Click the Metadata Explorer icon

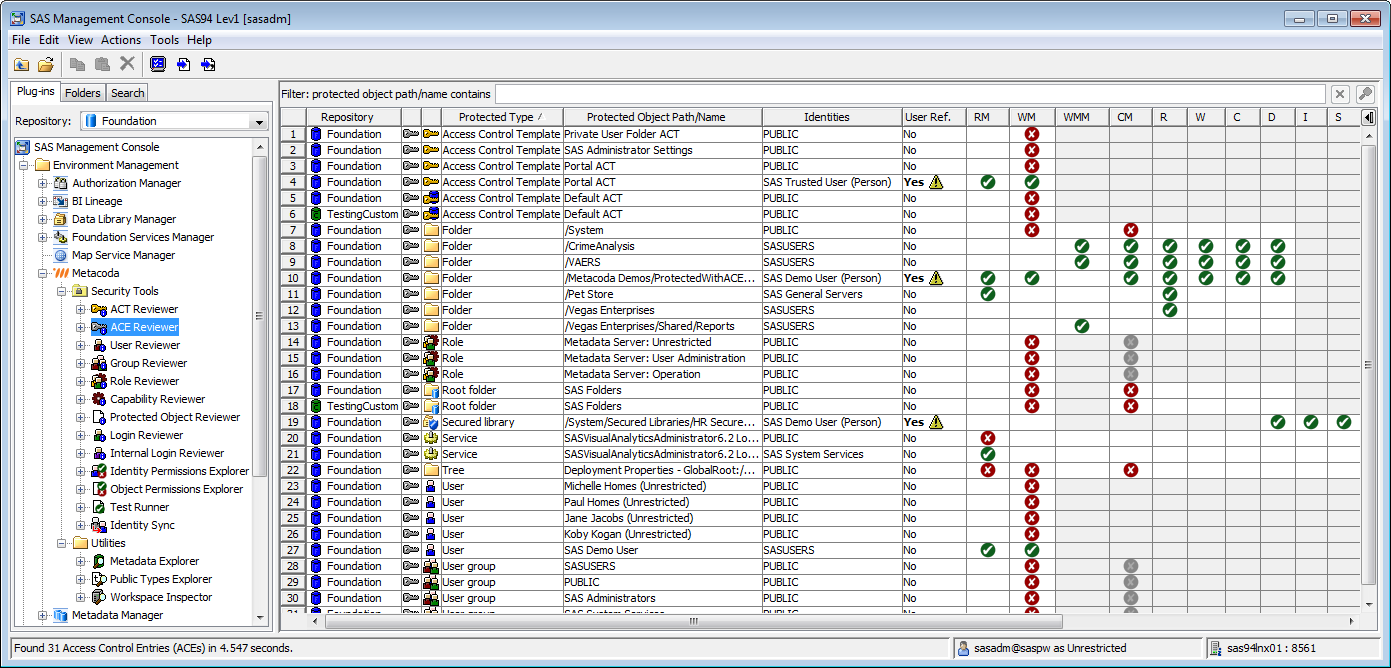click(99, 561)
